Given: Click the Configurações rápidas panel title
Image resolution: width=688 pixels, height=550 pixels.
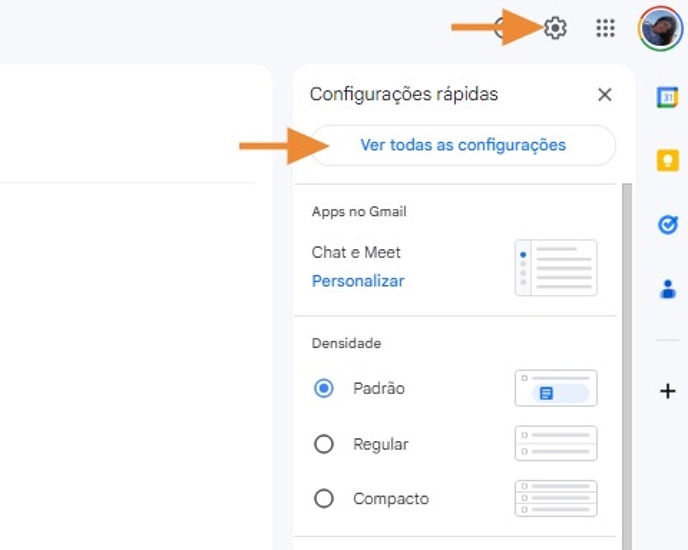Looking at the screenshot, I should pos(404,95).
